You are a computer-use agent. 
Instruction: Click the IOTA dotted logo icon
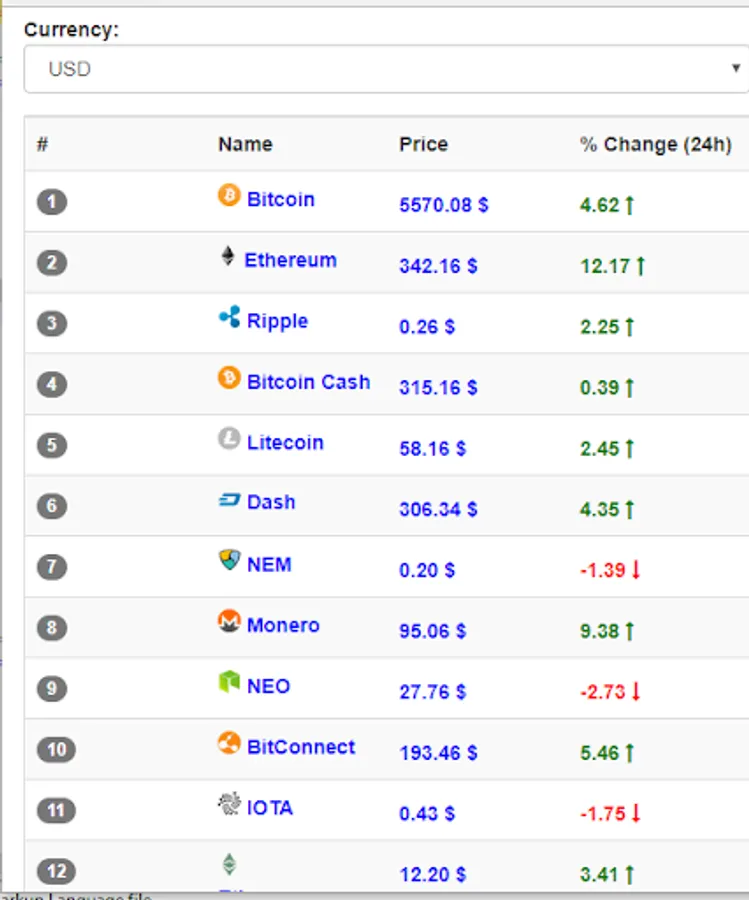[x=230, y=804]
